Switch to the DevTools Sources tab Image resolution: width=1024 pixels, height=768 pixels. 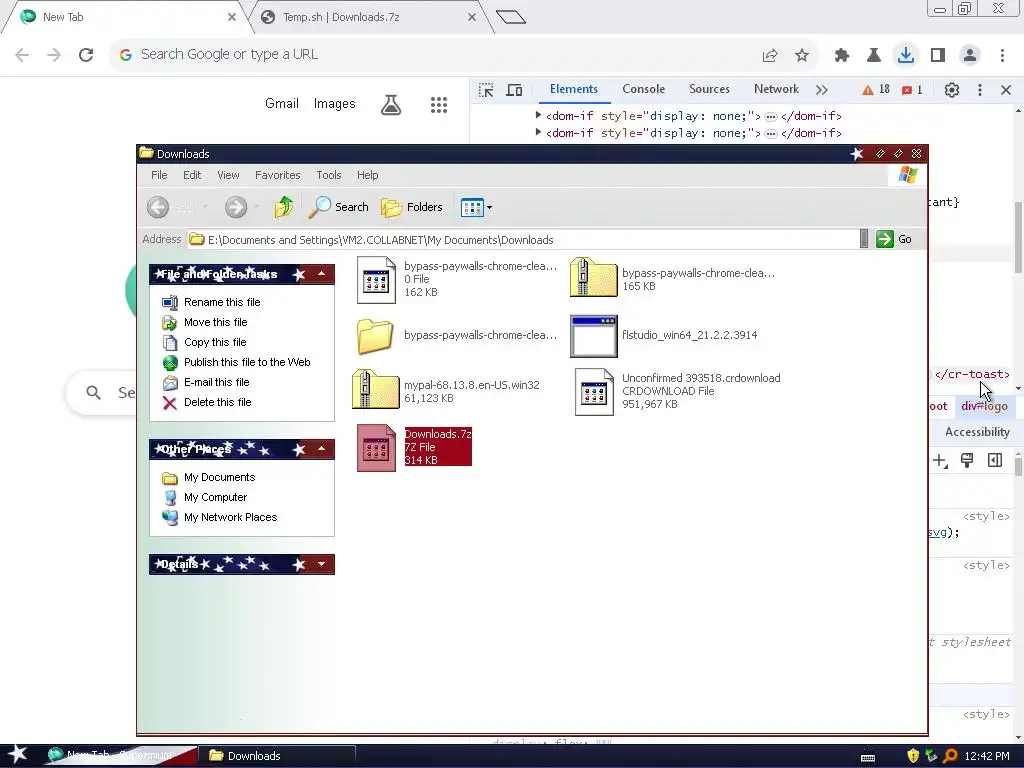click(709, 89)
